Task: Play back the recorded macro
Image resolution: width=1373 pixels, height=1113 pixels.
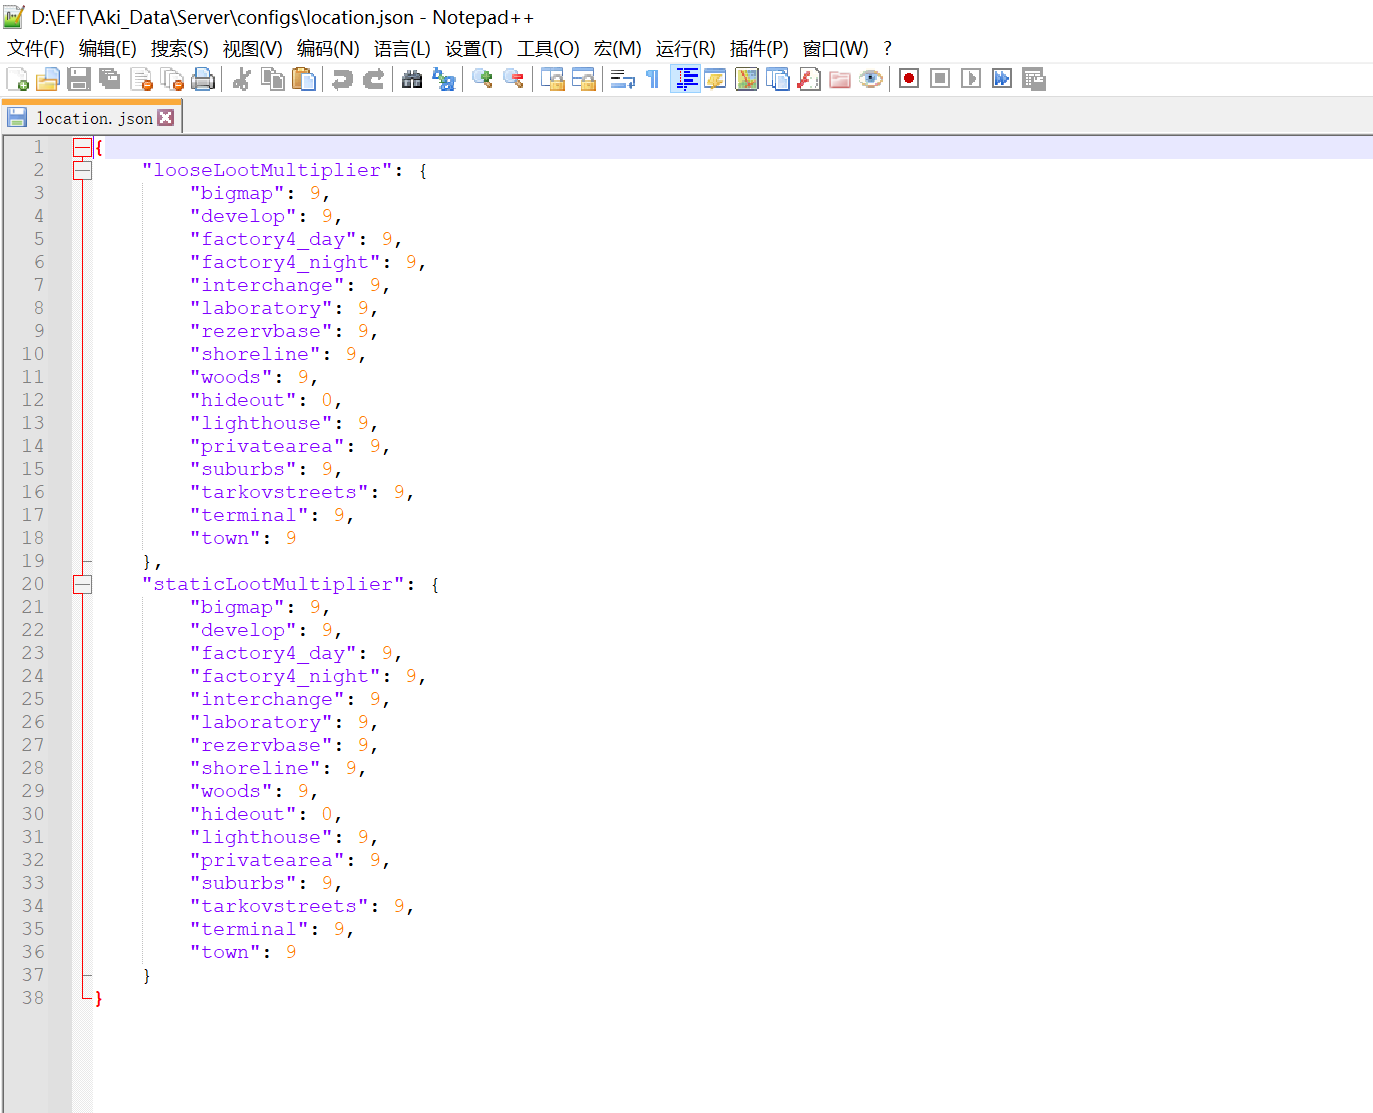Action: pyautogui.click(x=971, y=79)
